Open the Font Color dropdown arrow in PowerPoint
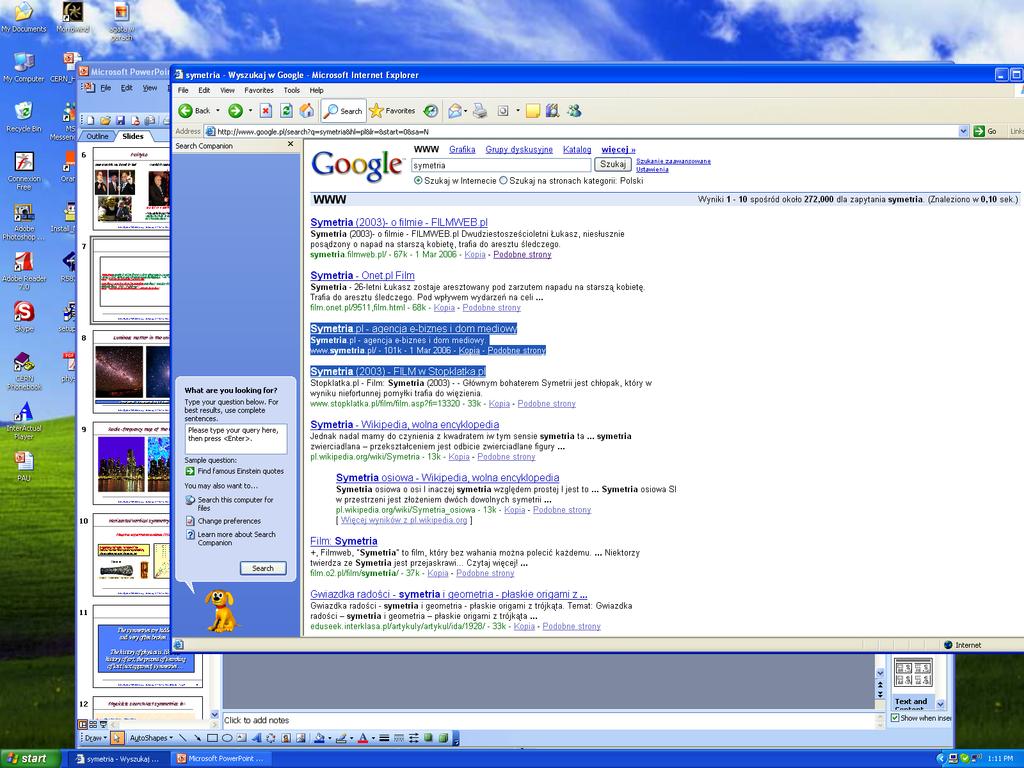1024x768 pixels. tap(373, 738)
